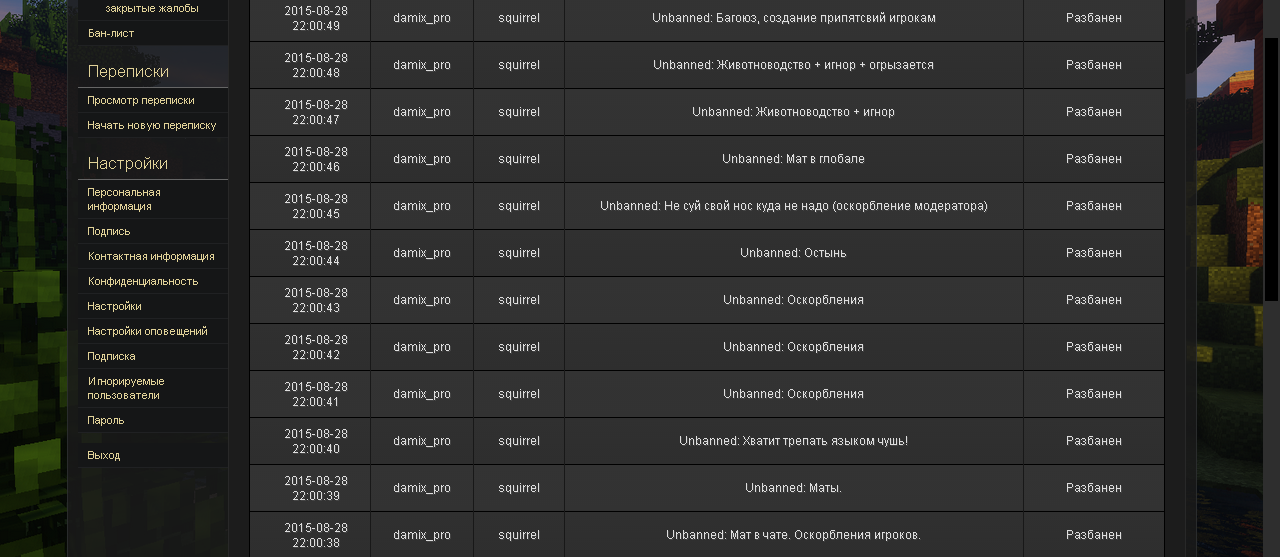This screenshot has width=1280, height=557.
Task: Click the Переписки section heading
Action: [x=128, y=71]
